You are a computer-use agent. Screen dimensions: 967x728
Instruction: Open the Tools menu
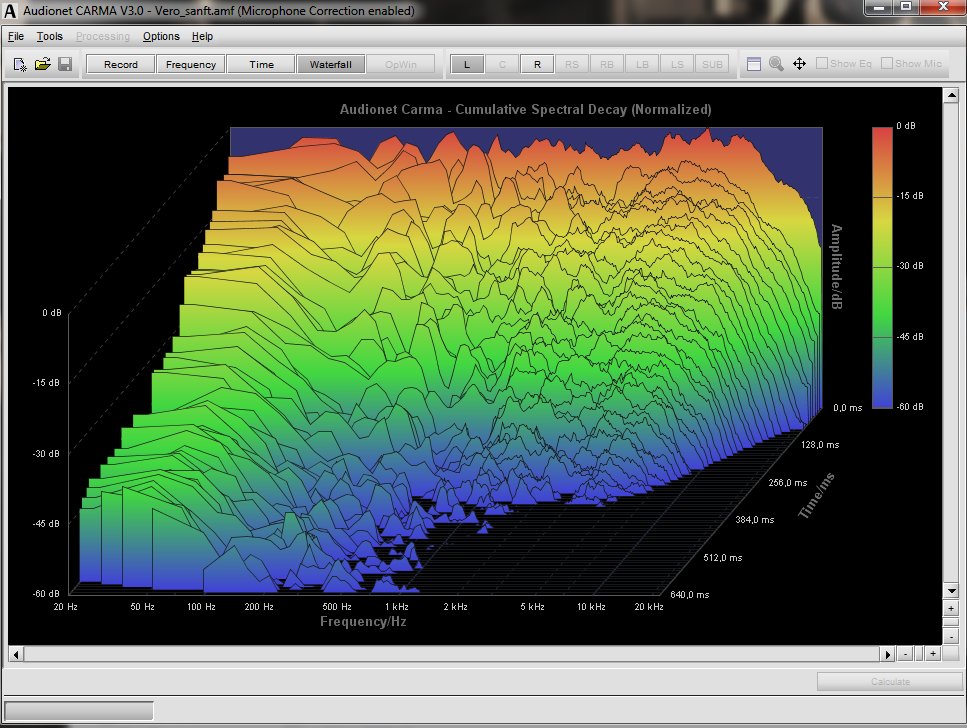point(49,36)
